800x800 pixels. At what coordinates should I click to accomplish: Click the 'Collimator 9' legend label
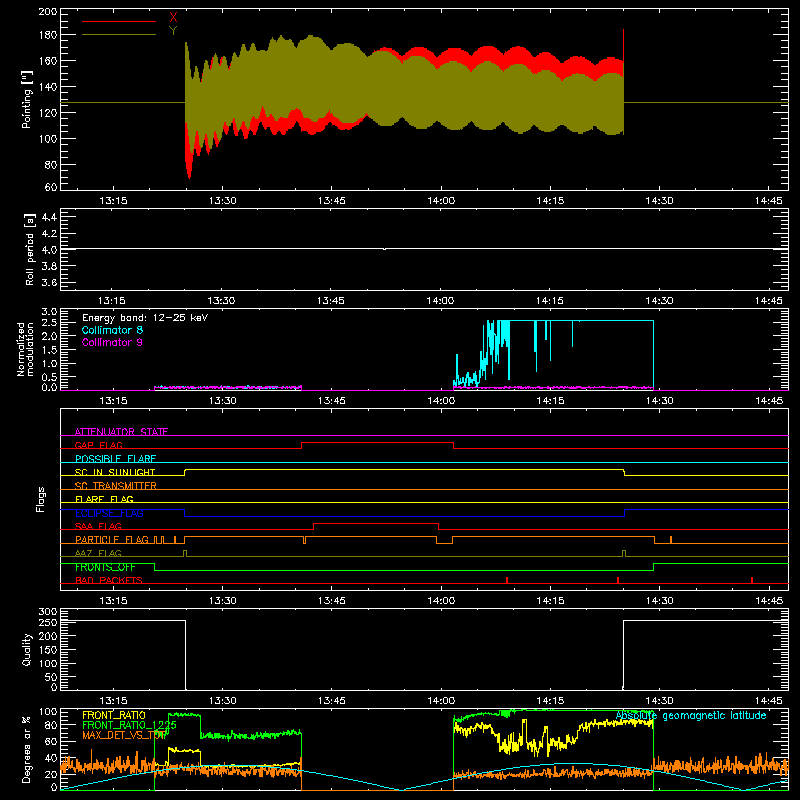pyautogui.click(x=112, y=342)
